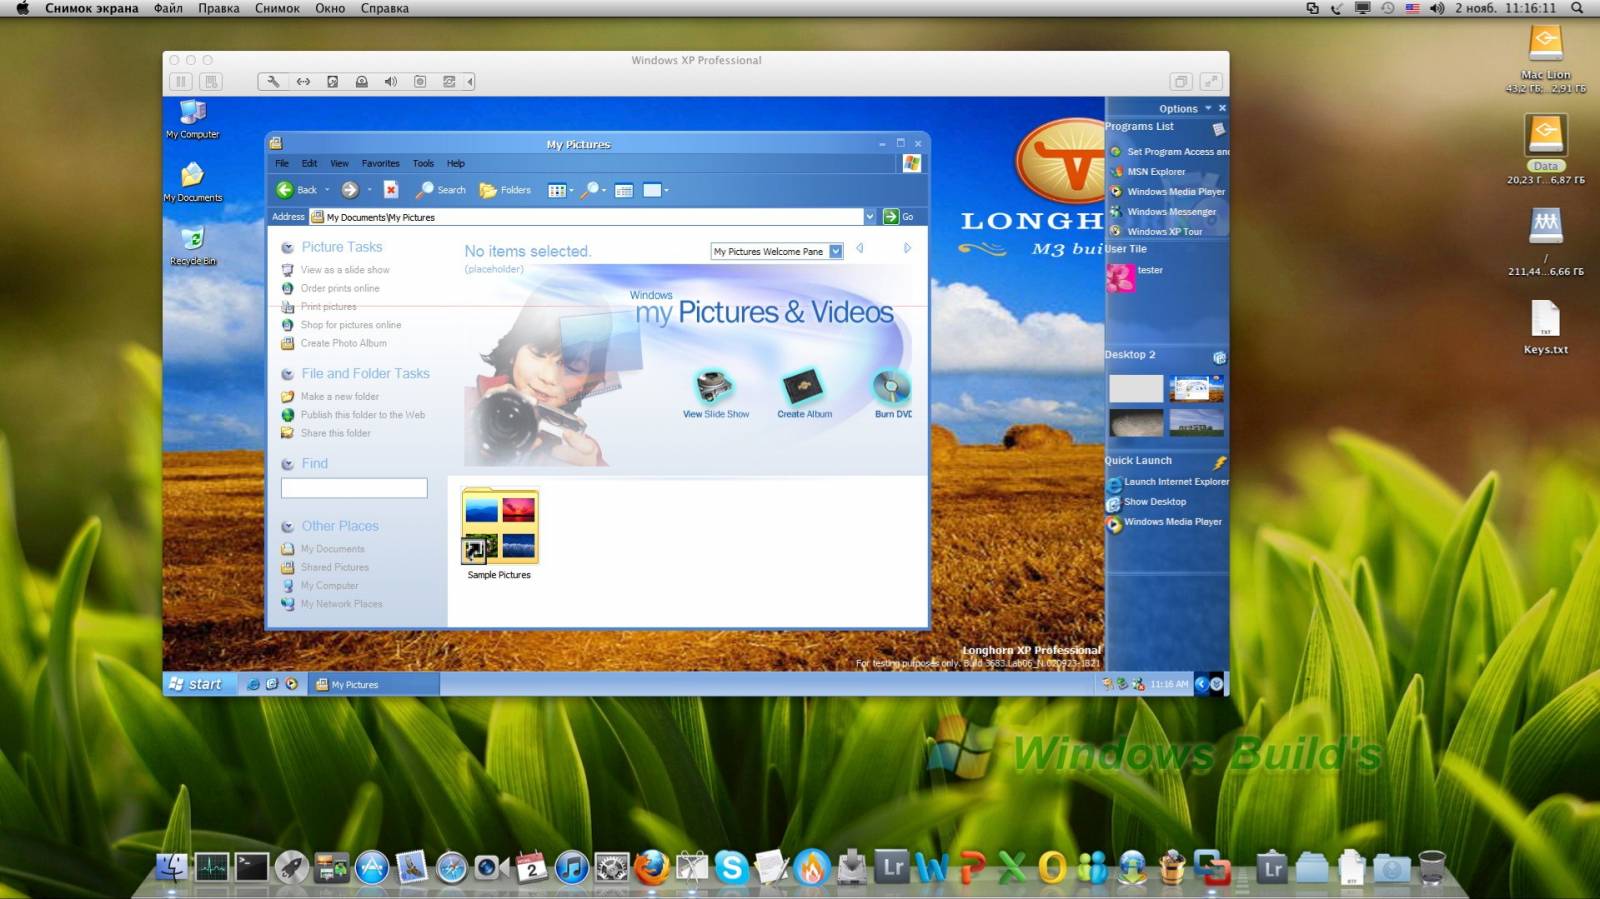This screenshot has height=899, width=1600.
Task: Open Views dropdown in toolbar
Action: [560, 190]
